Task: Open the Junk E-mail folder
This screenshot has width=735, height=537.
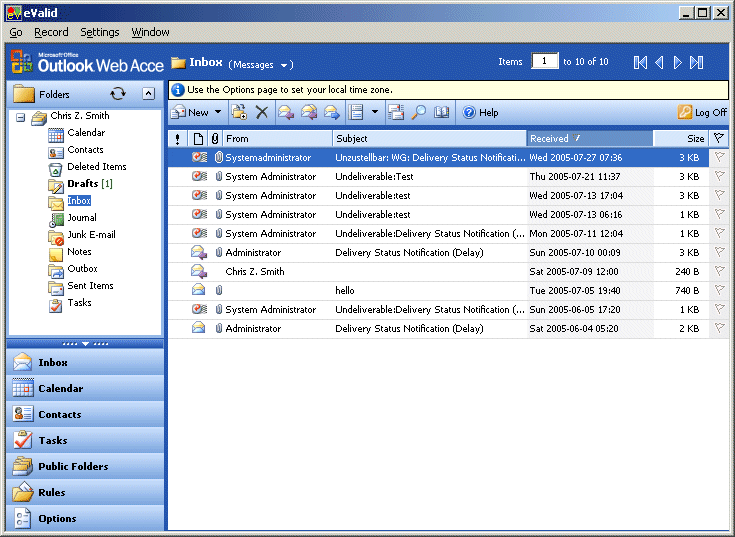Action: point(91,234)
